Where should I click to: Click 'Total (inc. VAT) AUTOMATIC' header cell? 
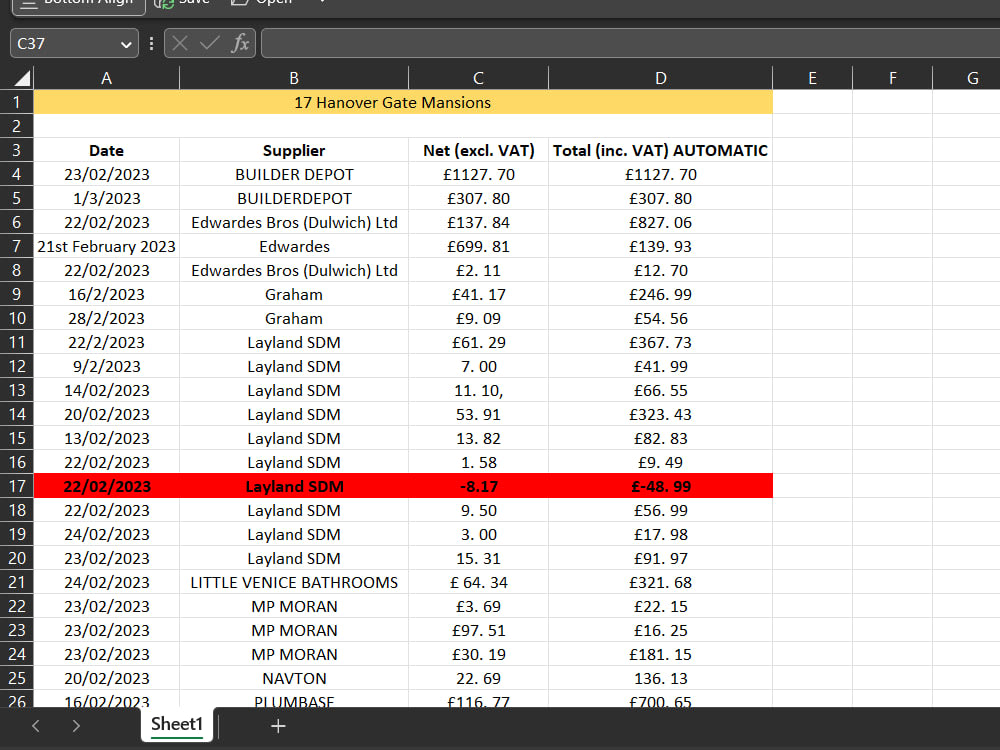click(661, 151)
